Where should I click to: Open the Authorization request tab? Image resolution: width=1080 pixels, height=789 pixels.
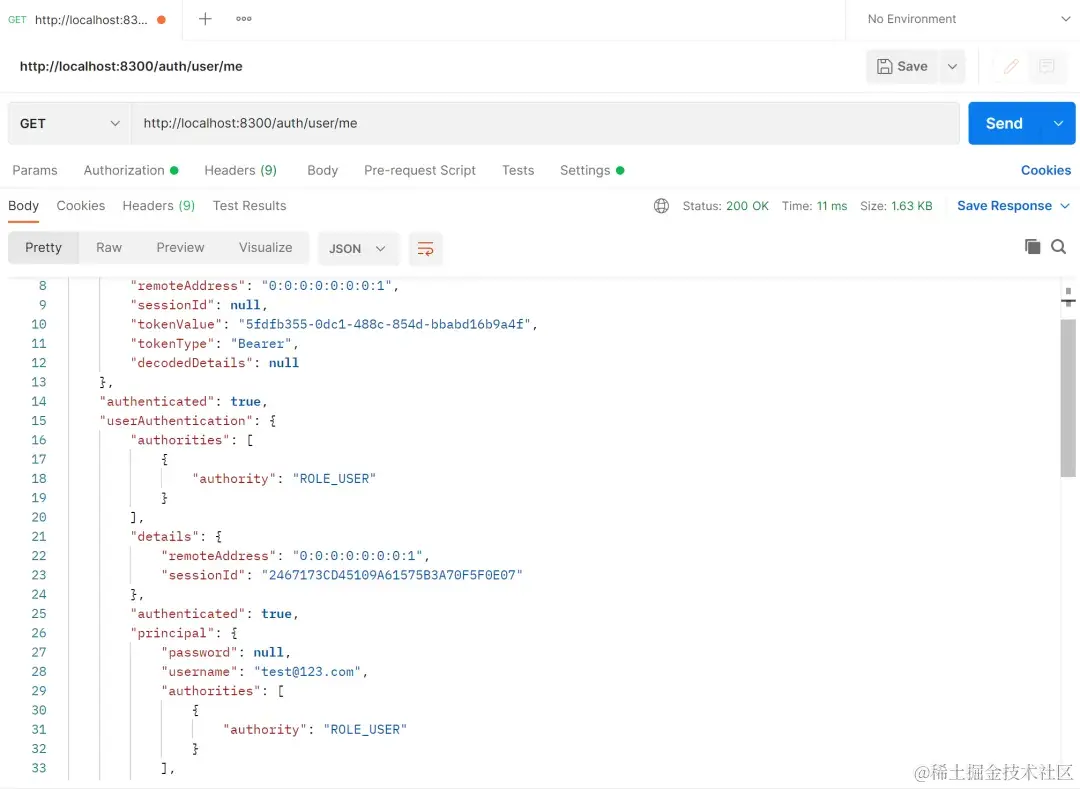pos(131,170)
